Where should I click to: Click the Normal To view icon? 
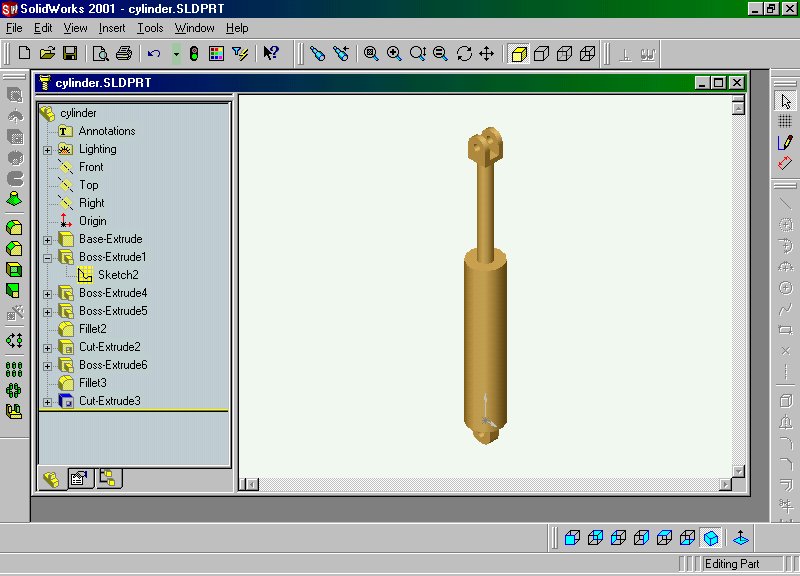(741, 538)
